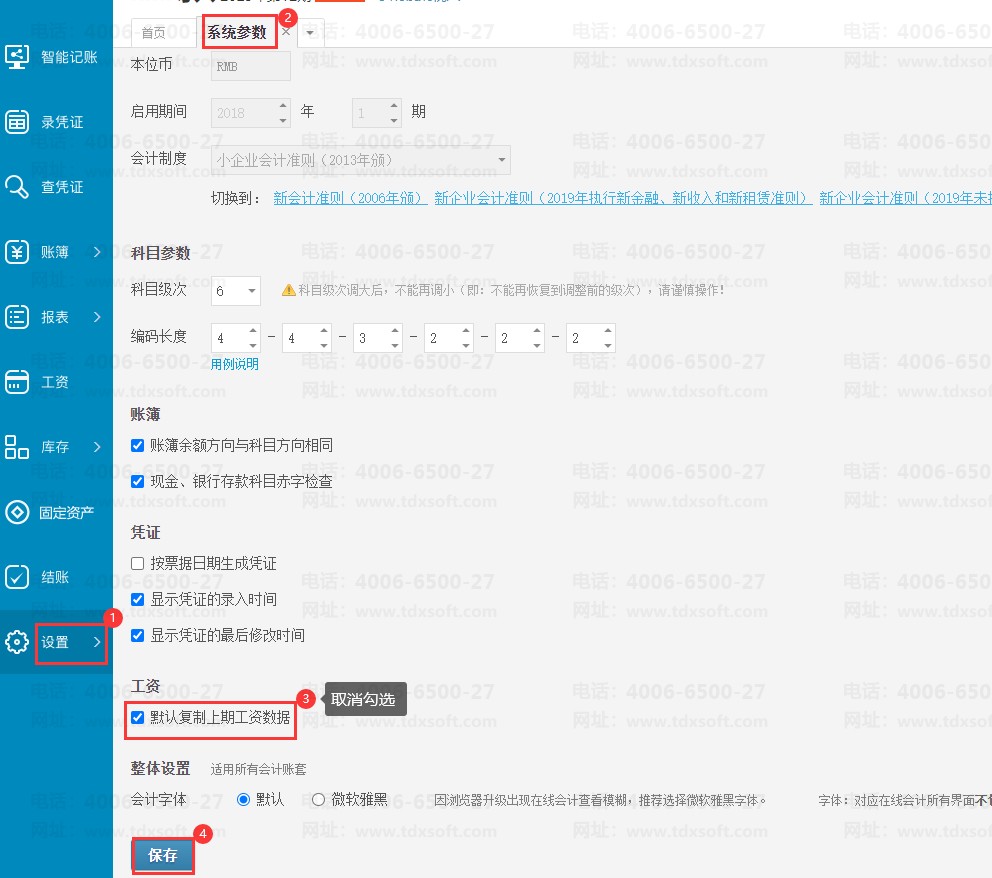
Task: Switch to the 首页 tab
Action: [154, 33]
